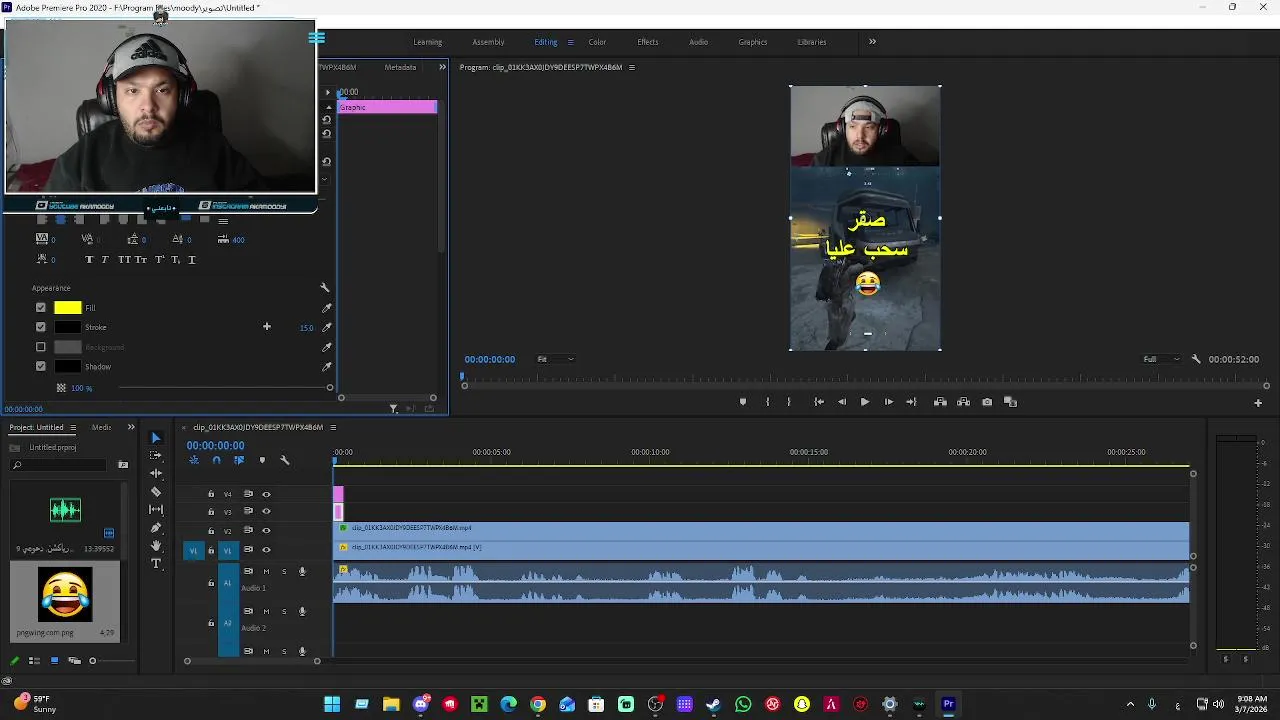Expand Project panel overflow chevron
Screen dimensions: 1280x720
tap(131, 427)
